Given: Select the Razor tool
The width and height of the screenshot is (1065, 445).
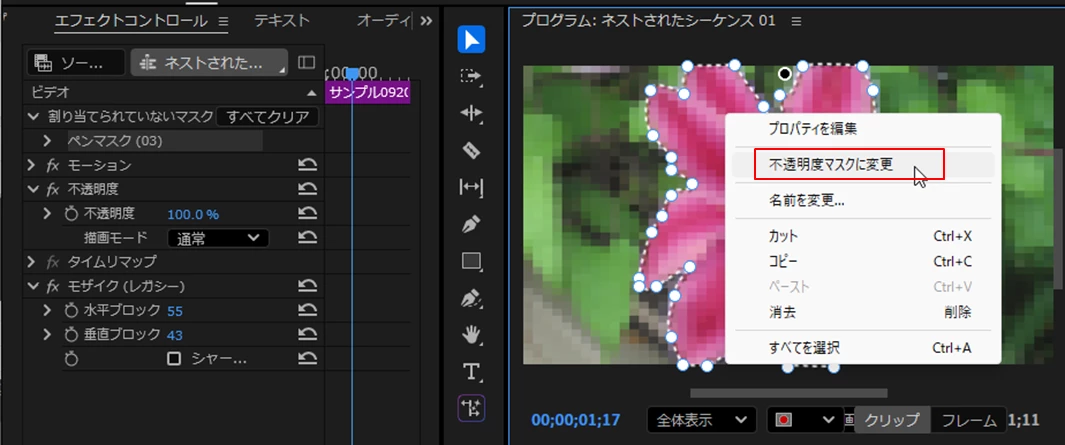Looking at the screenshot, I should [x=471, y=150].
